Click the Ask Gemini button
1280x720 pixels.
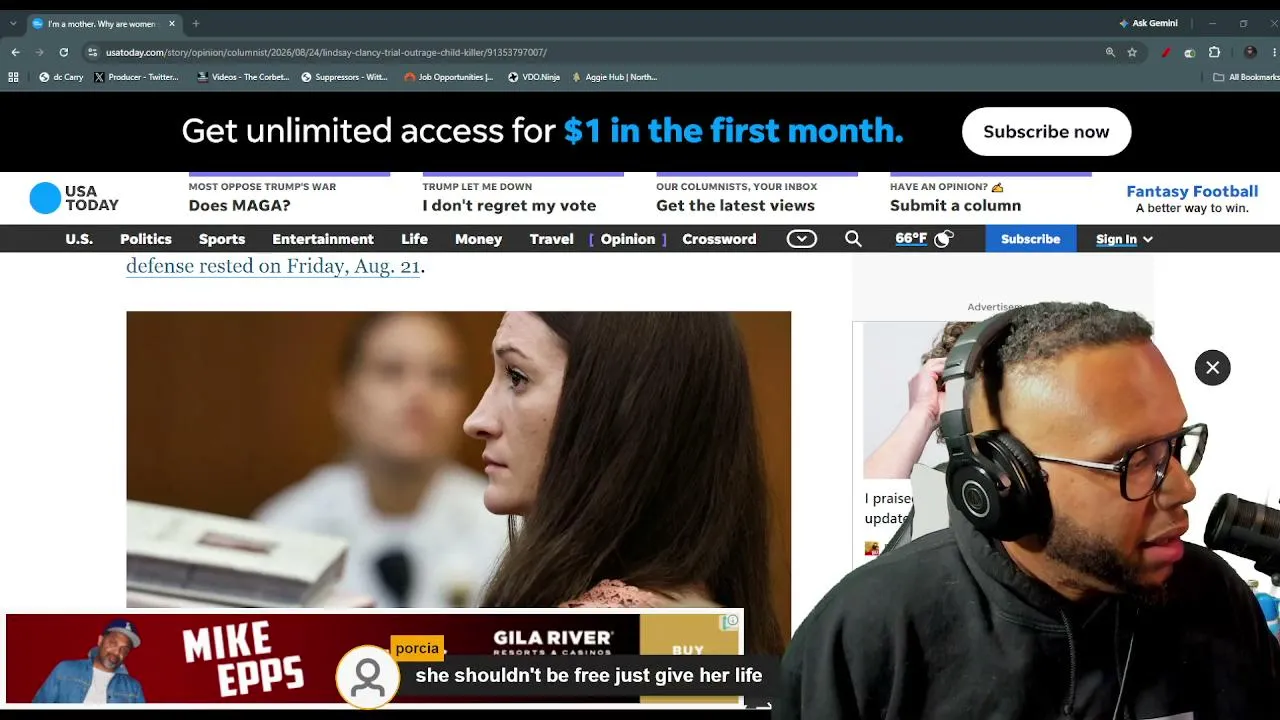coord(1148,23)
